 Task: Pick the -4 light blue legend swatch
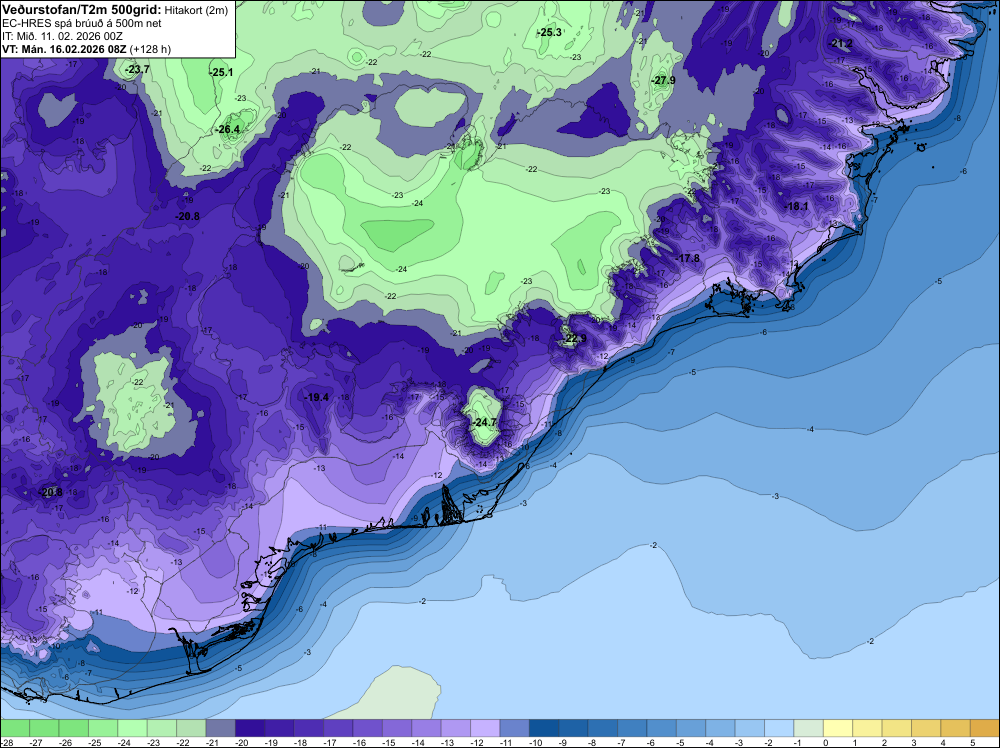pos(719,728)
